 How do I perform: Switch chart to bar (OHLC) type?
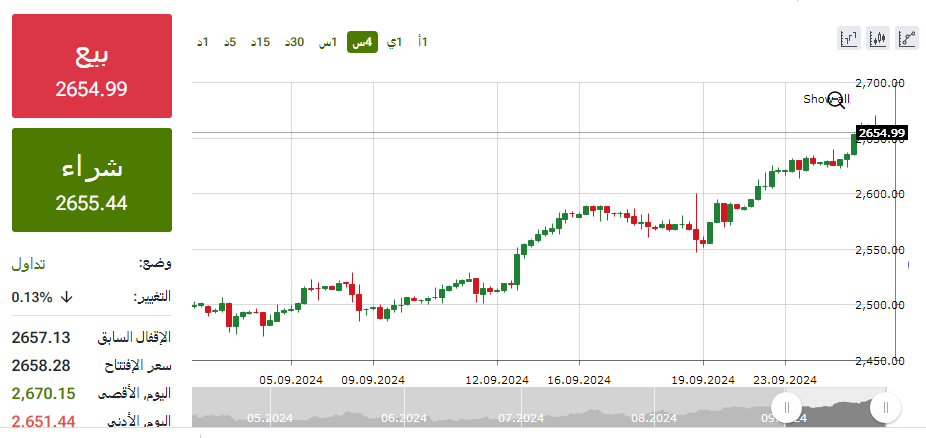pyautogui.click(x=849, y=39)
